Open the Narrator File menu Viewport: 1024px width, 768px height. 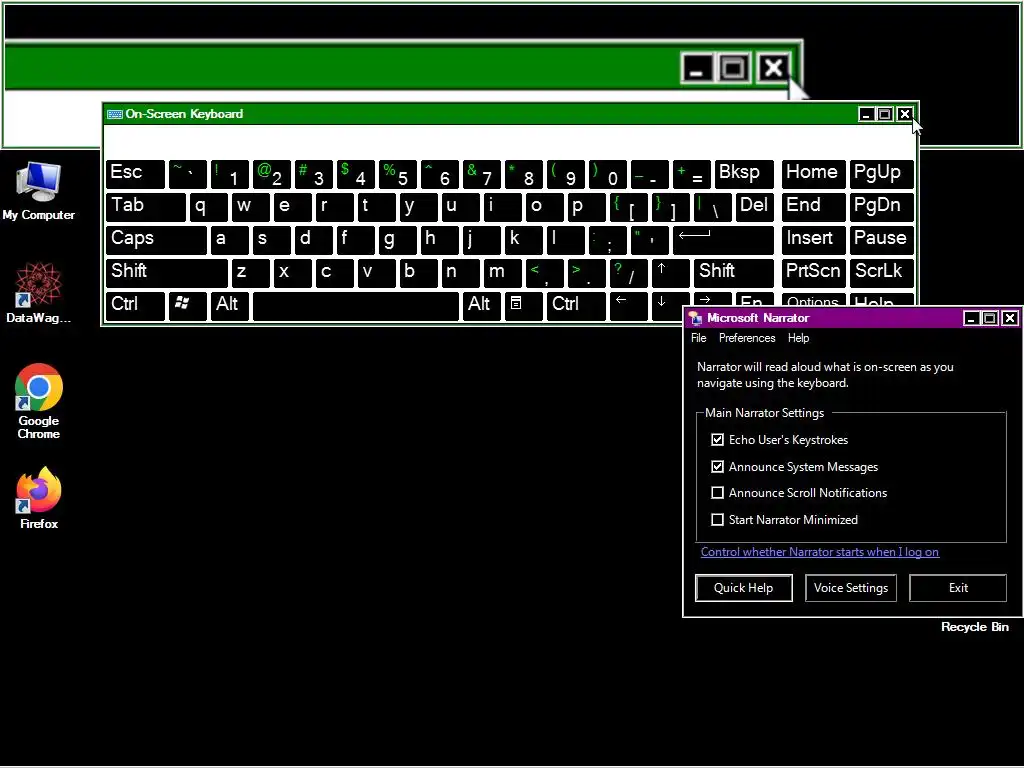[x=698, y=338]
